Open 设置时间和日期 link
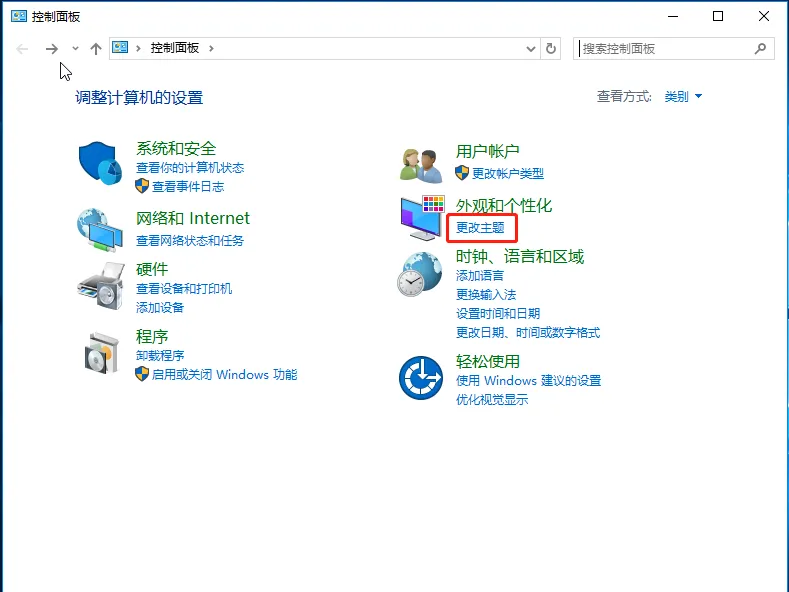Screen dimensions: 789x592 click(x=498, y=314)
